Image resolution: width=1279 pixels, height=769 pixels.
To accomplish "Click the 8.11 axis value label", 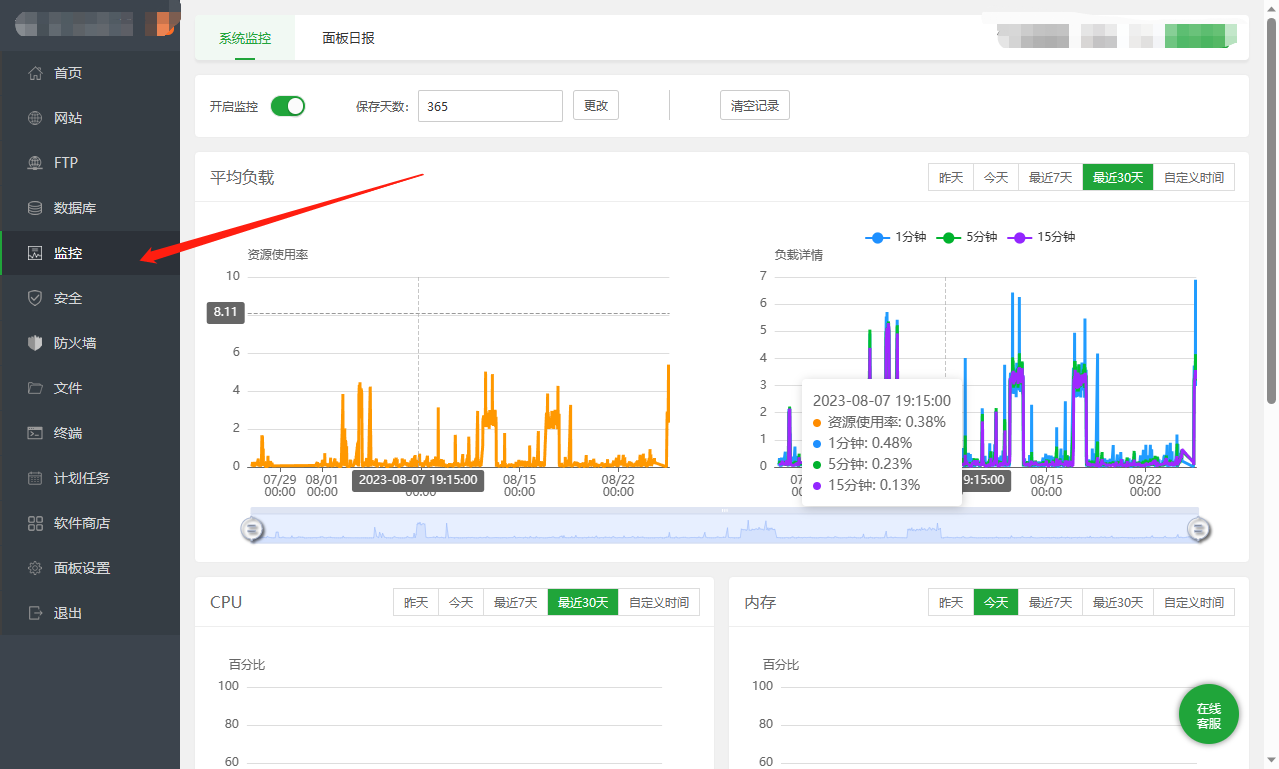I will pyautogui.click(x=226, y=312).
